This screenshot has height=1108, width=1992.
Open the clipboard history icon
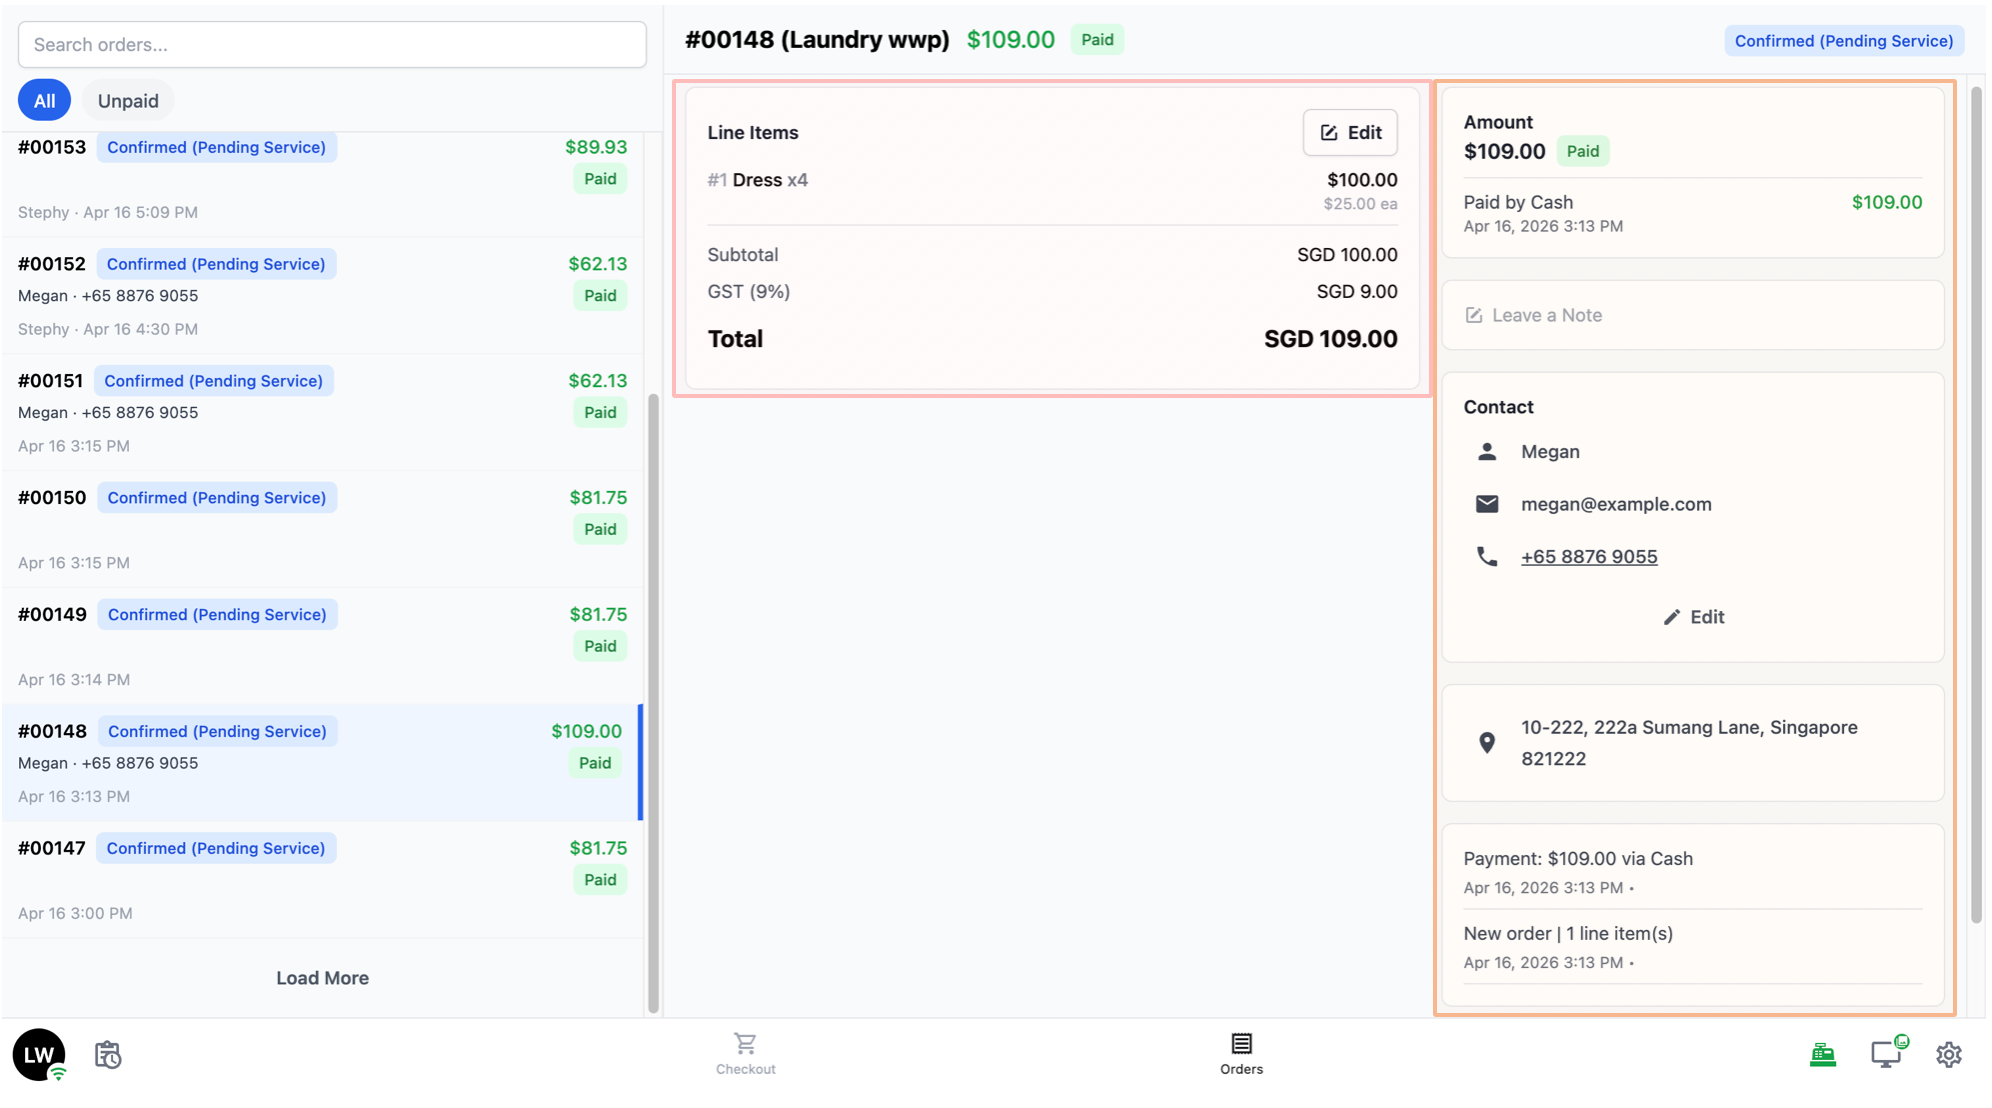click(x=108, y=1055)
